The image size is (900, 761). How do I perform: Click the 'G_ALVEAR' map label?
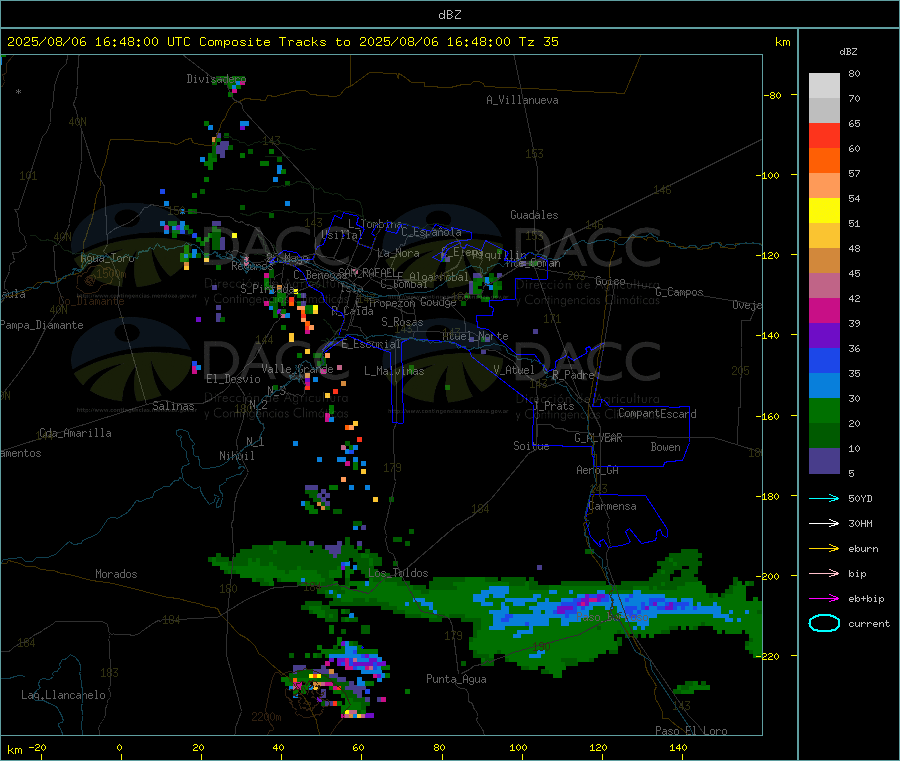pos(598,438)
